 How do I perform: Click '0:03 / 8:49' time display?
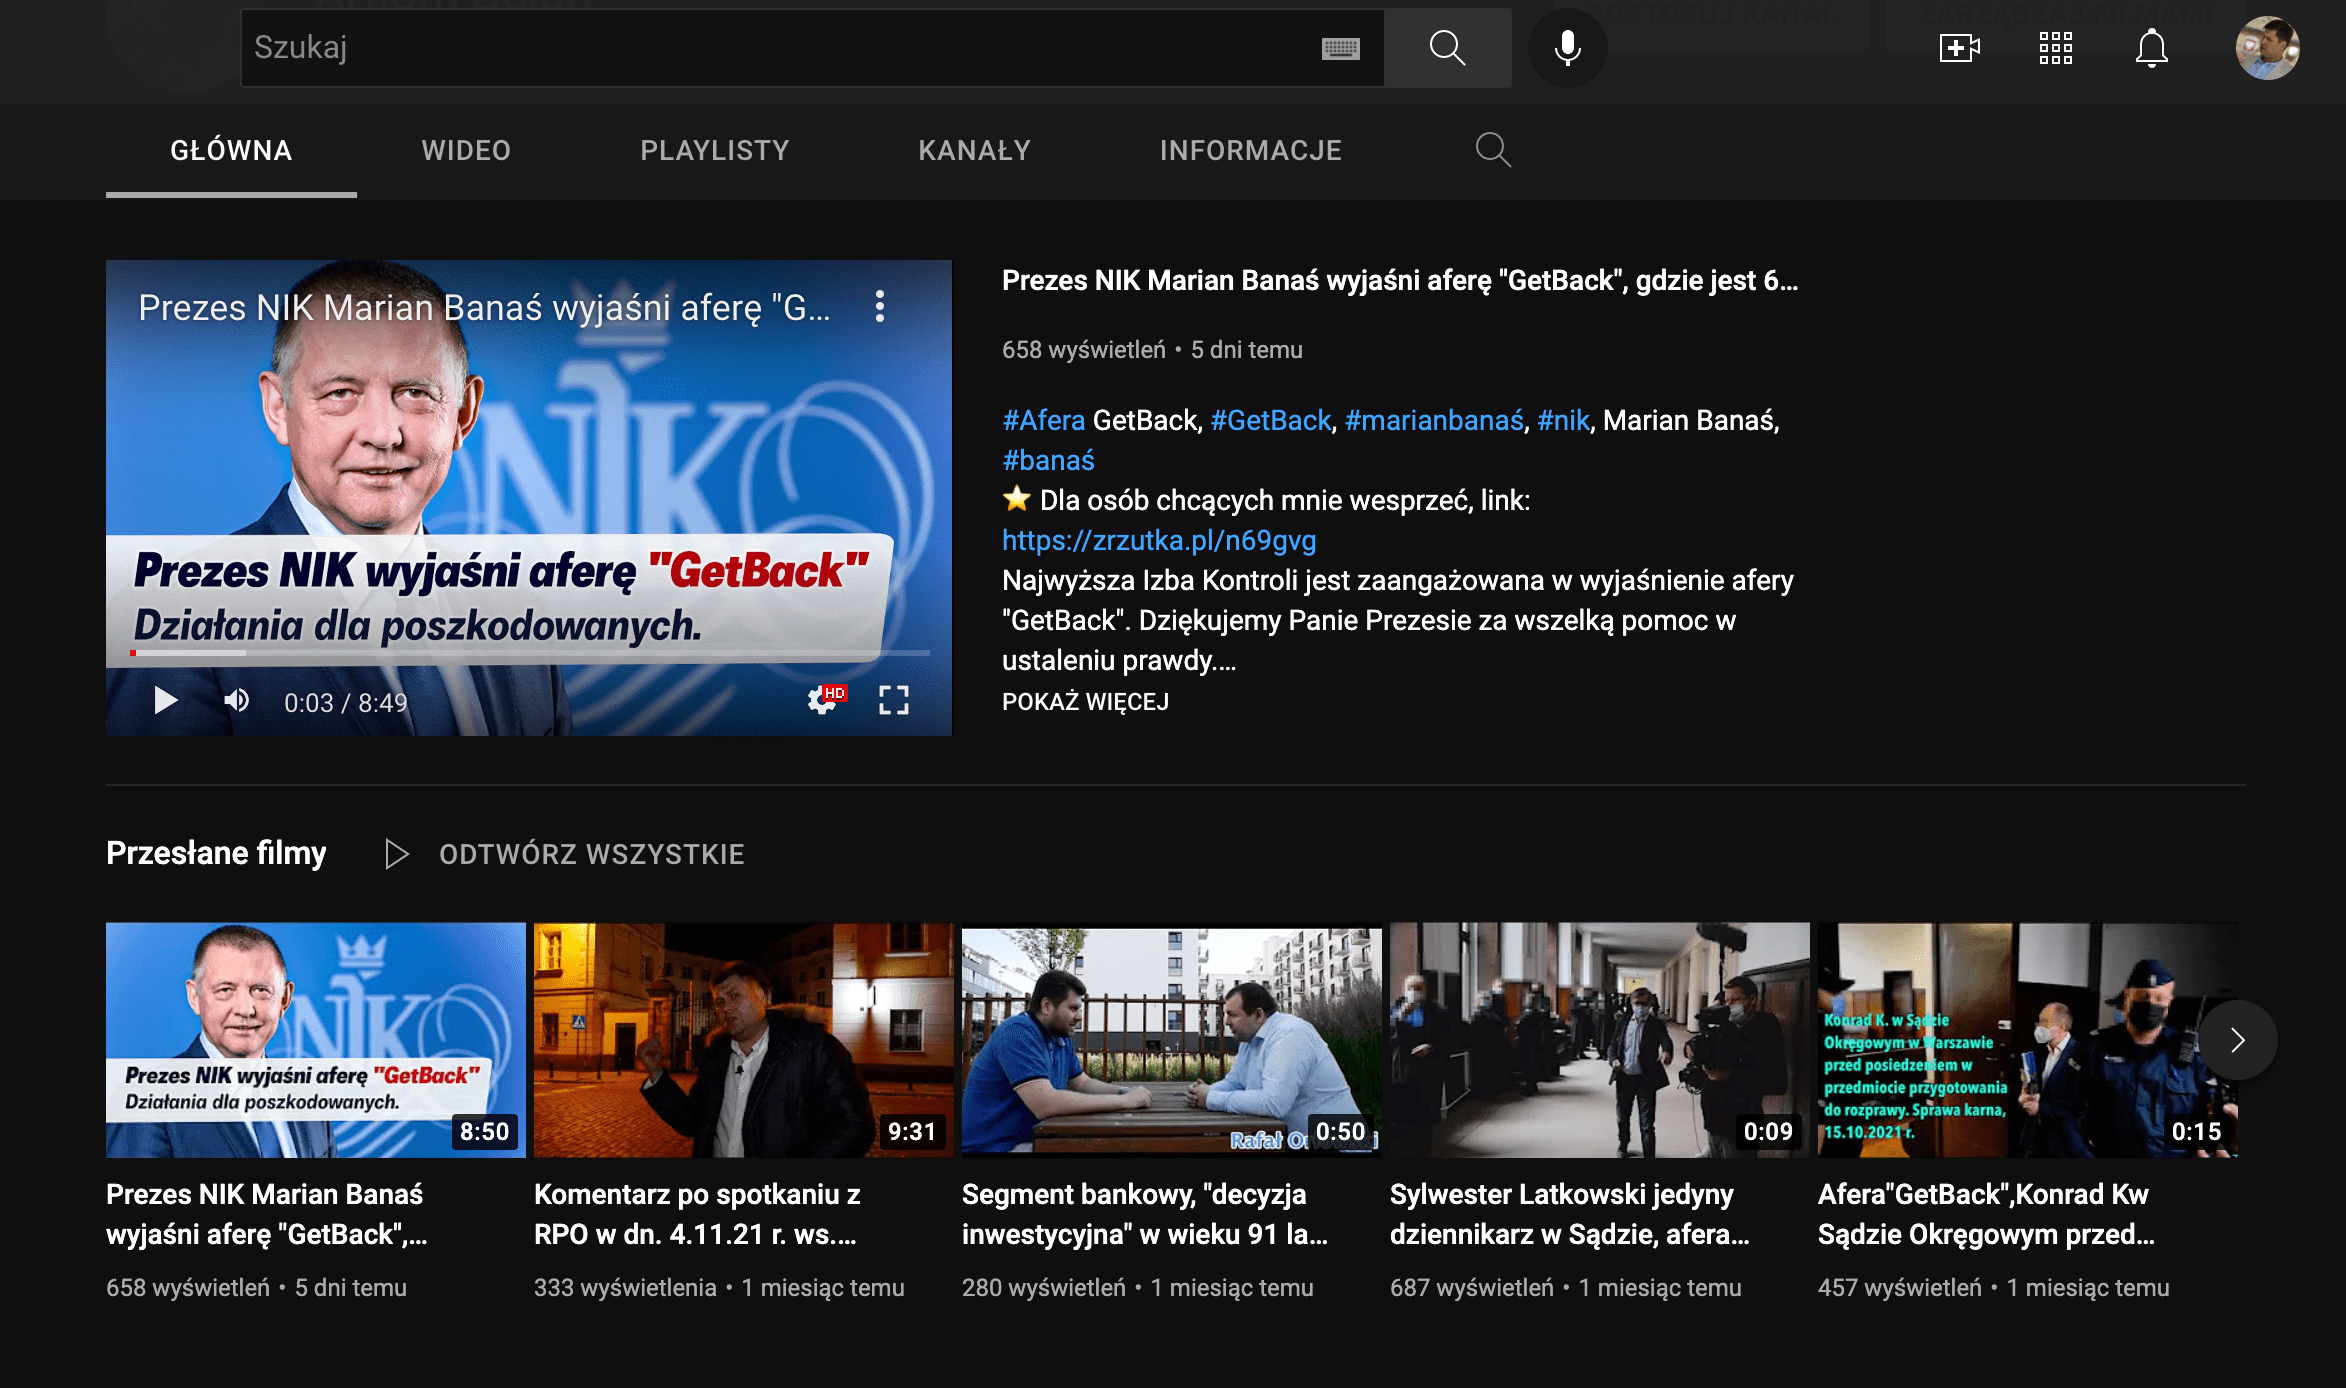point(346,703)
